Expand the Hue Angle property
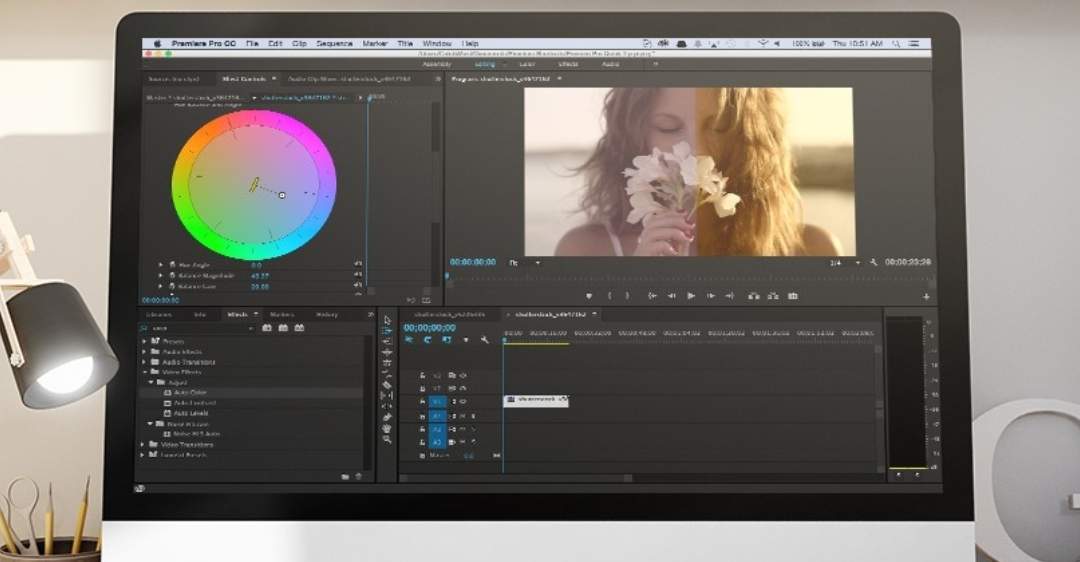 point(160,265)
